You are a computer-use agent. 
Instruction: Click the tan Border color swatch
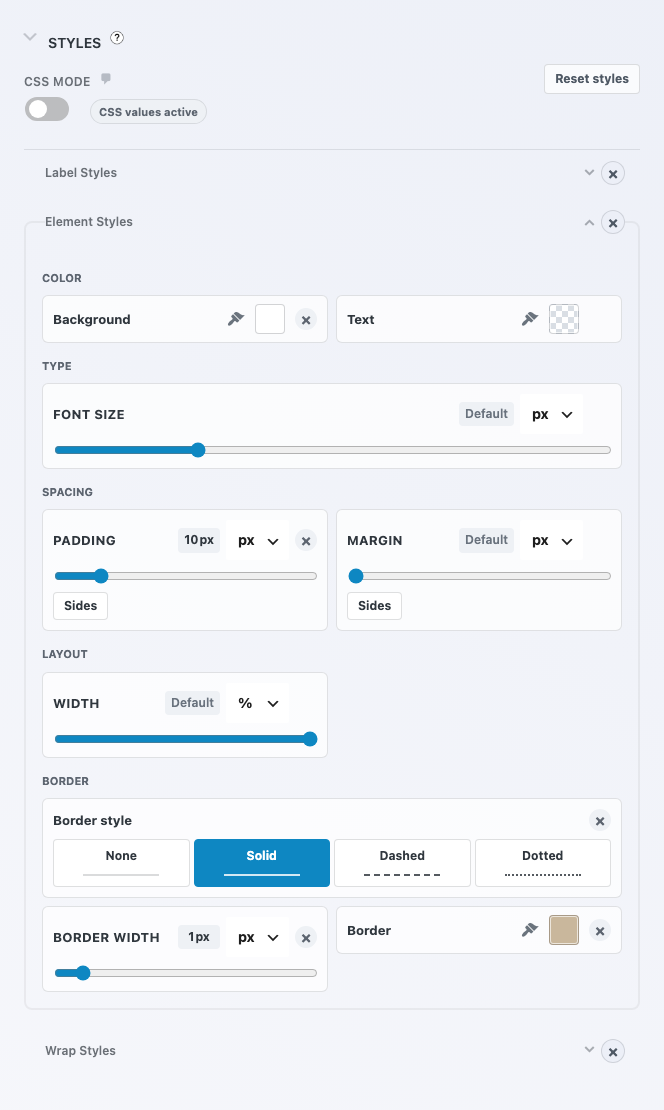(564, 930)
